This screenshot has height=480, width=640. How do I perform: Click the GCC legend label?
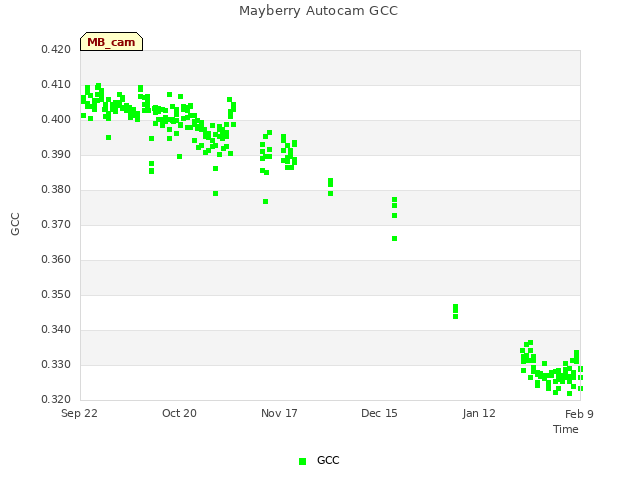point(328,460)
